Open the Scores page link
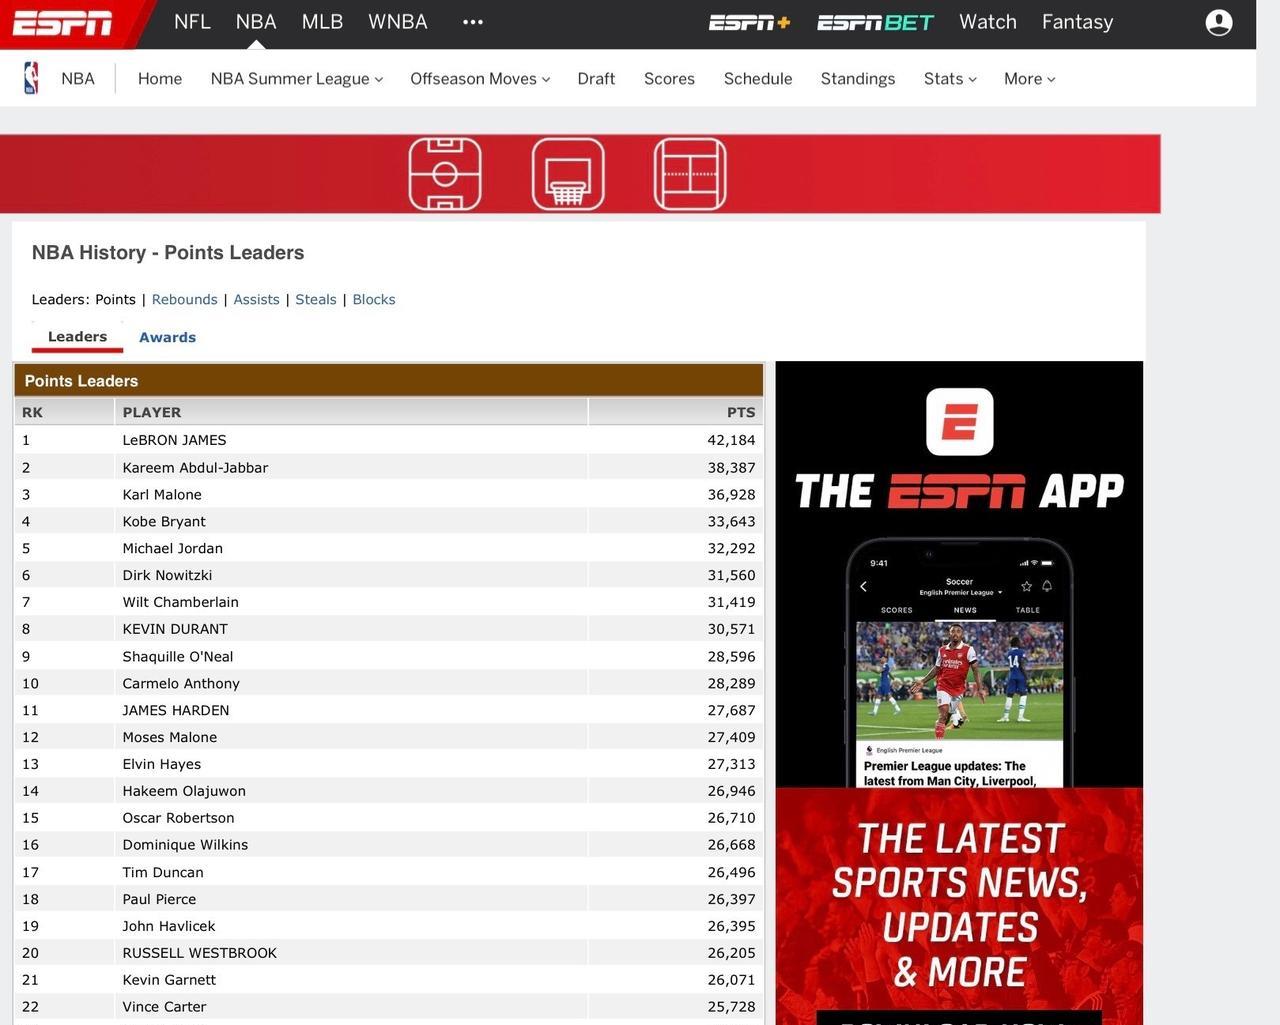This screenshot has width=1280, height=1025. tap(669, 79)
